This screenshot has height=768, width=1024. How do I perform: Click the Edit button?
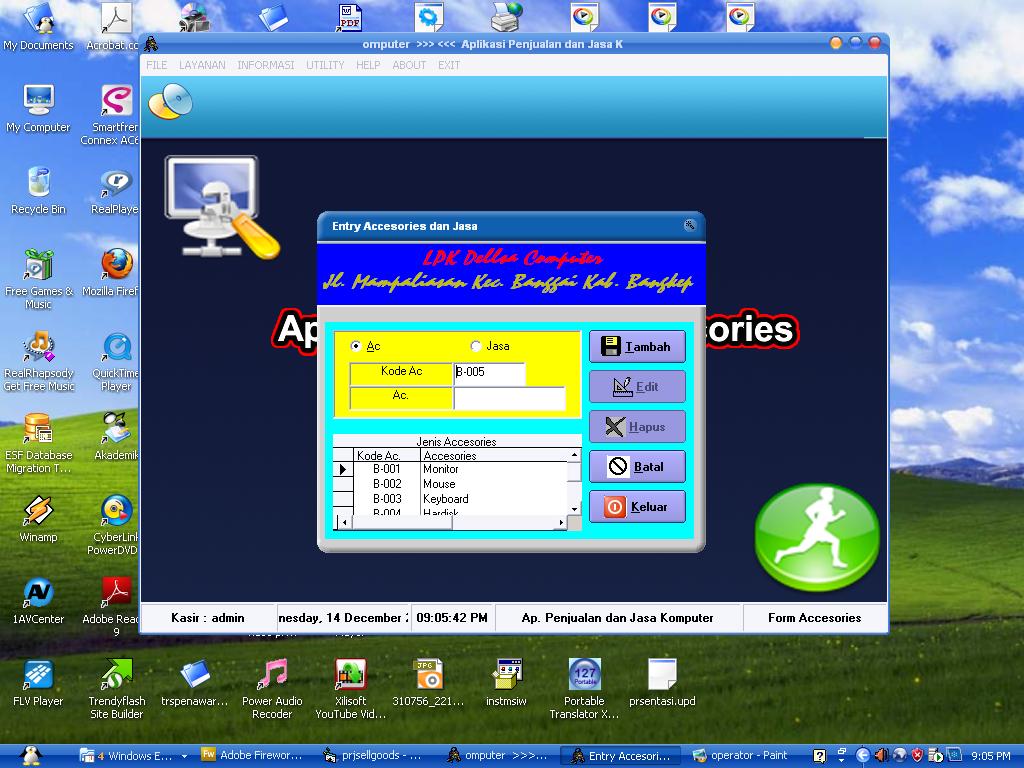(637, 387)
